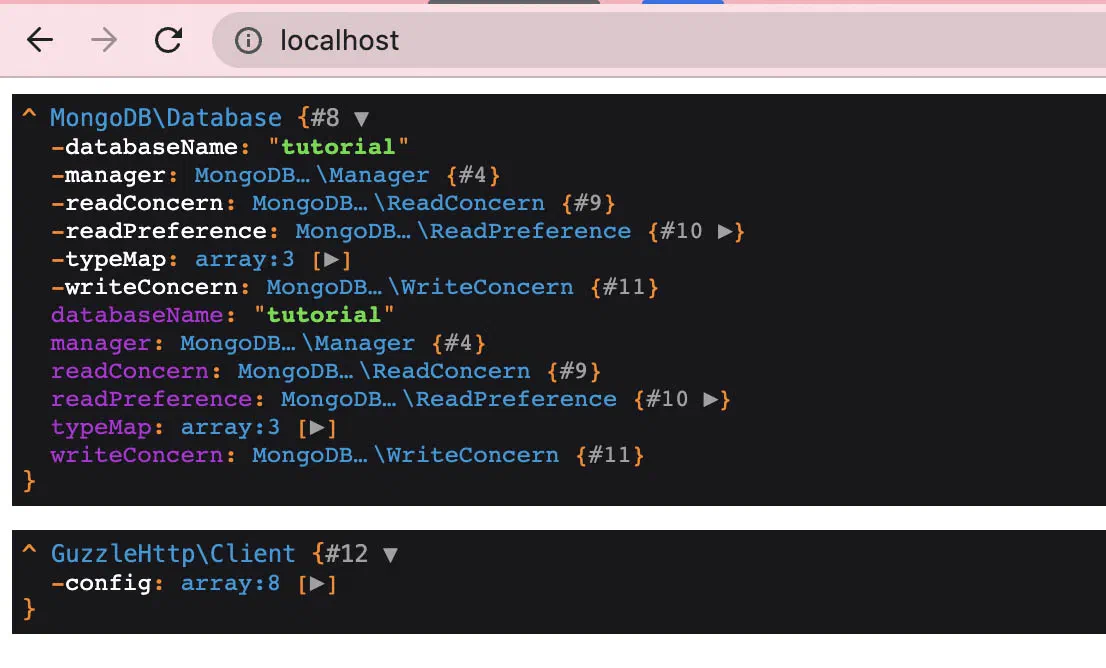This screenshot has height=668, width=1106.
Task: Click purple manager MongoDB…\Manager class
Action: 297,343
